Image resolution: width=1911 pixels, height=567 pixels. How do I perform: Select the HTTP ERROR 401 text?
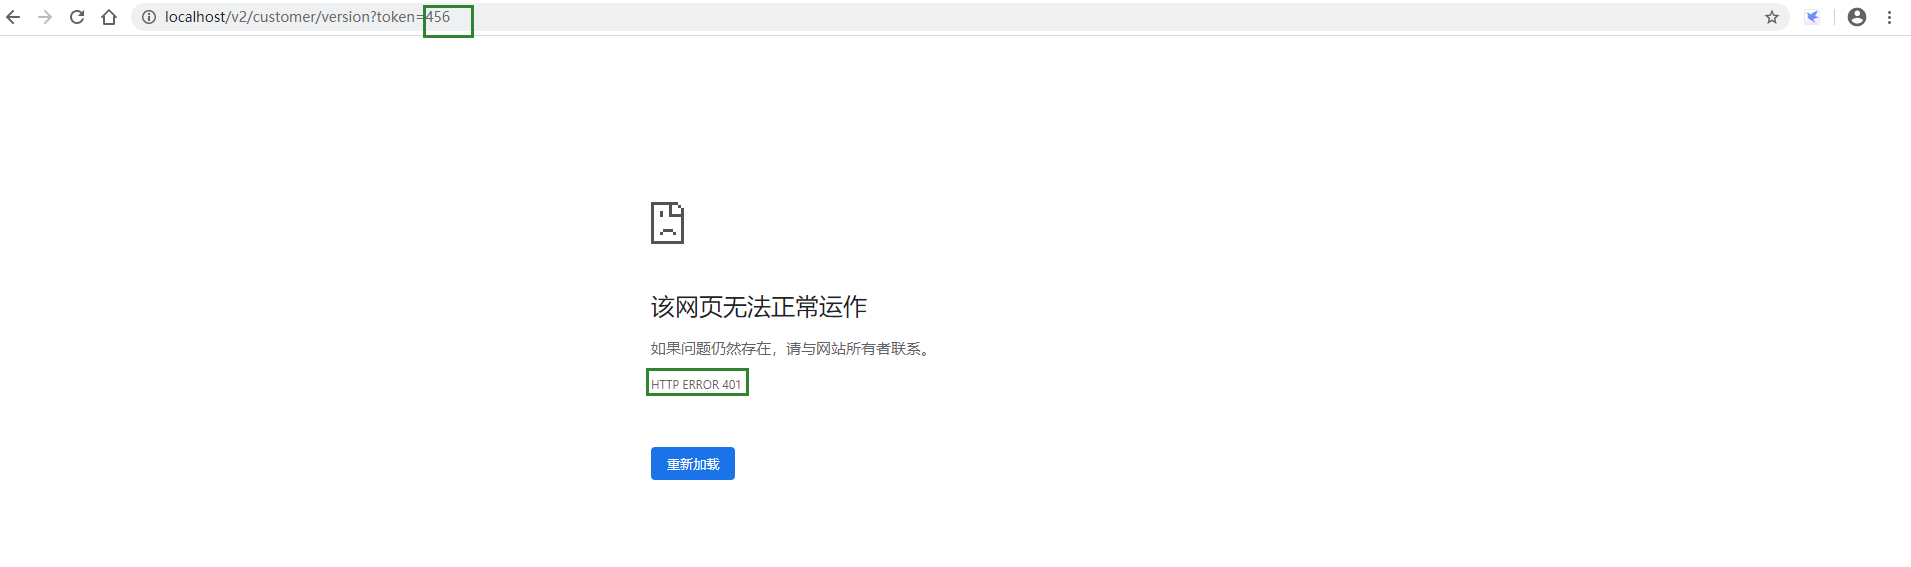(x=696, y=384)
